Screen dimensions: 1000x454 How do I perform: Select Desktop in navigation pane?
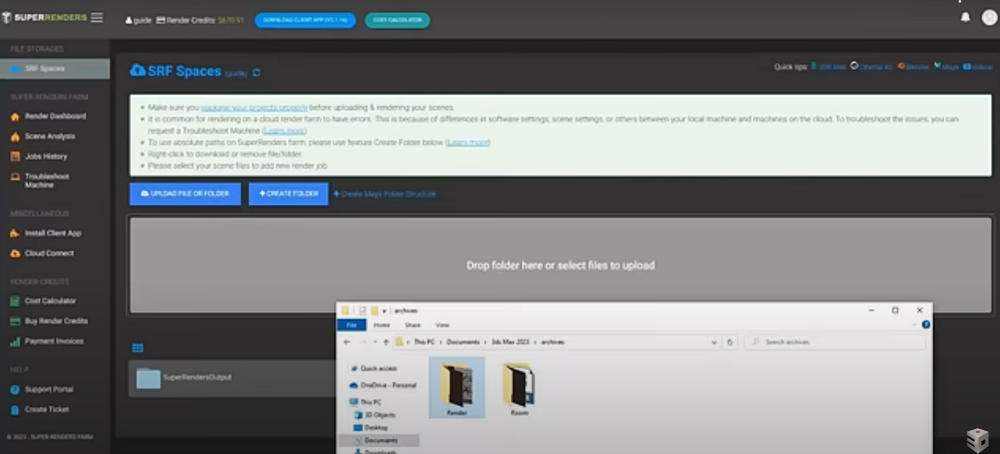coord(371,428)
